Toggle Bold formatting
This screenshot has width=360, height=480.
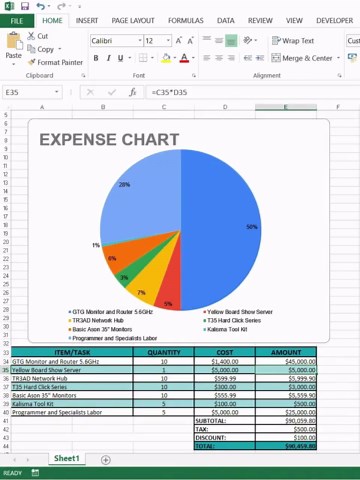point(96,58)
